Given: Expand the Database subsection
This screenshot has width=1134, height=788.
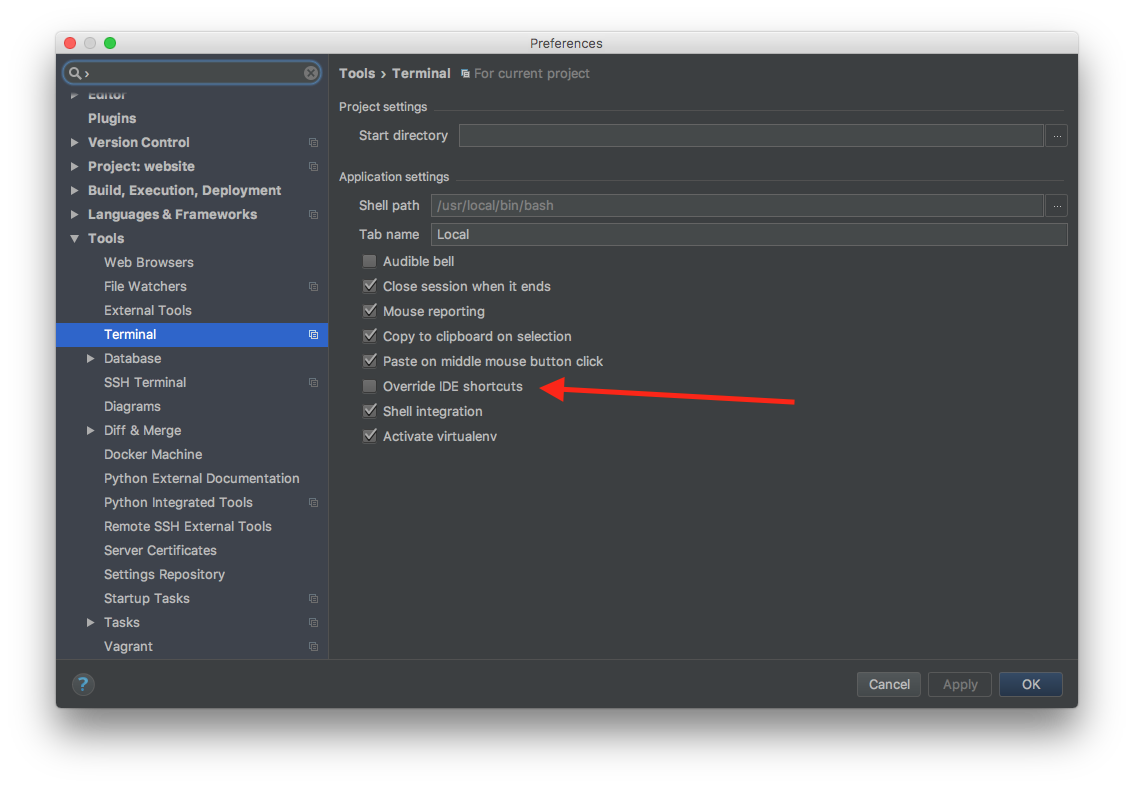Looking at the screenshot, I should click(x=90, y=359).
